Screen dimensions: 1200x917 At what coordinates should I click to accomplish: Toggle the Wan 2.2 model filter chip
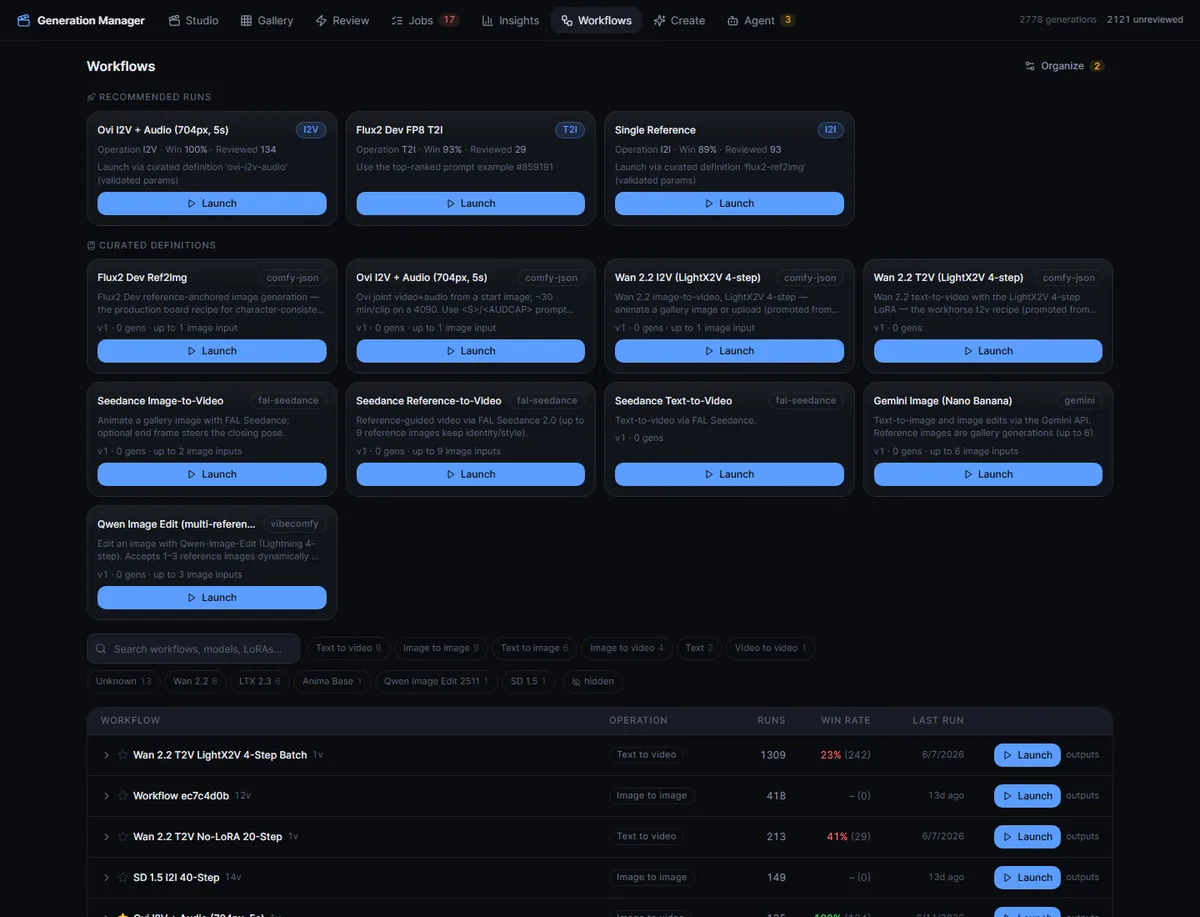pos(195,681)
